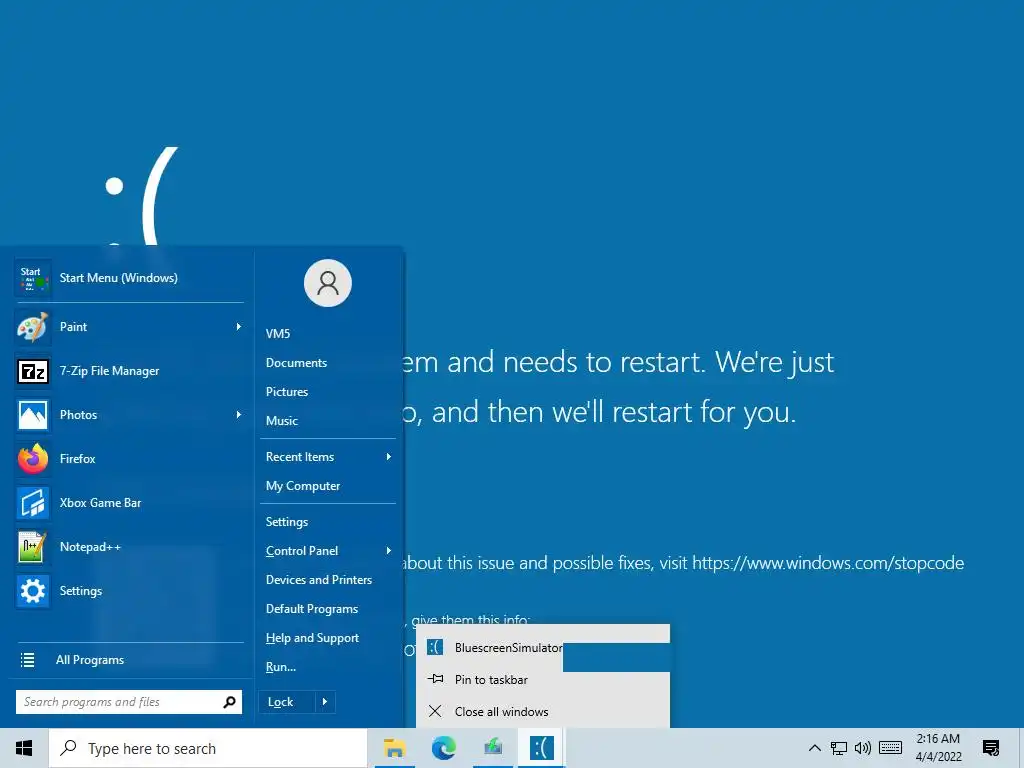The image size is (1024, 768).
Task: Click the volume speaker tray icon
Action: (x=863, y=748)
